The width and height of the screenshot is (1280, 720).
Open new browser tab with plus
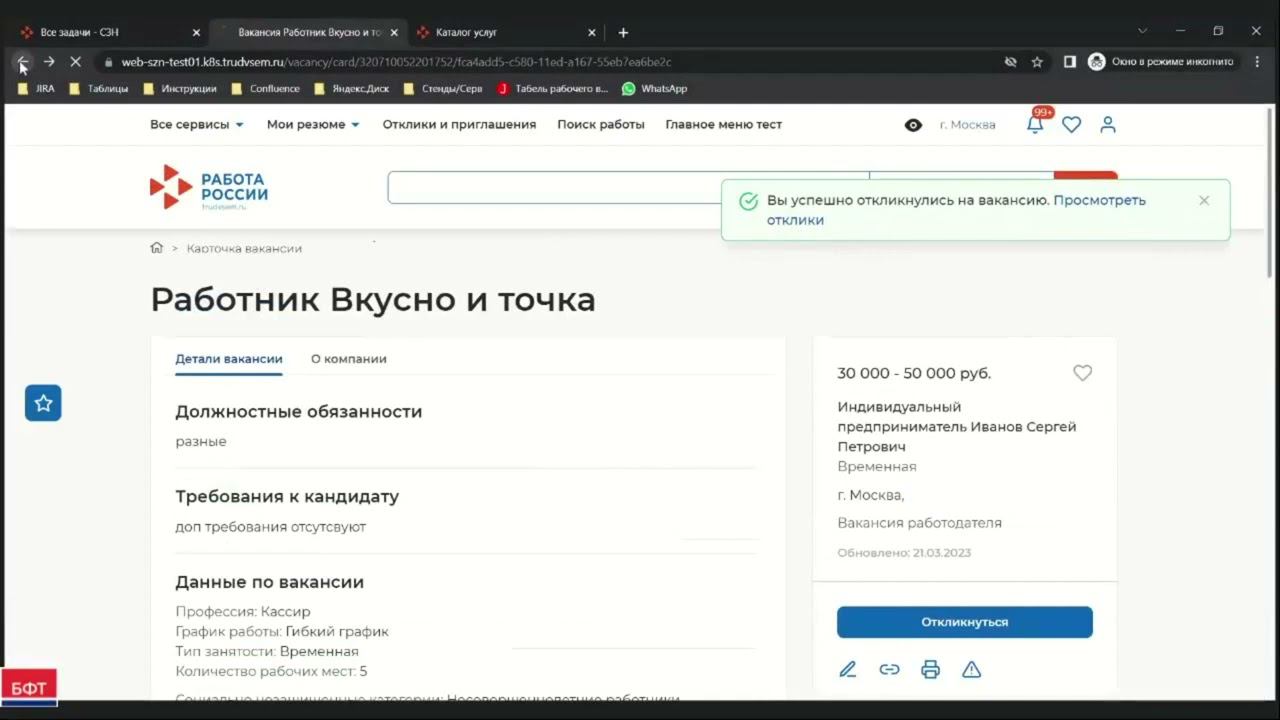pos(623,32)
